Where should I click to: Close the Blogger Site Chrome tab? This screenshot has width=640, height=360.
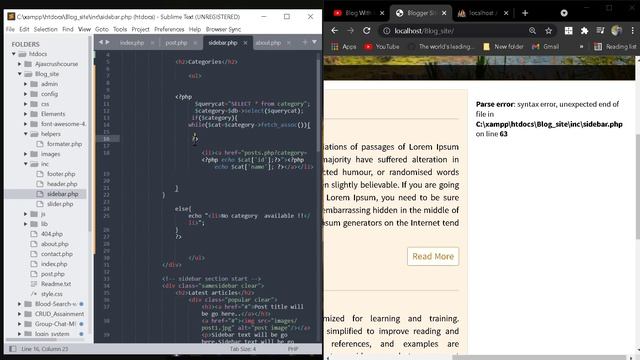[x=444, y=13]
